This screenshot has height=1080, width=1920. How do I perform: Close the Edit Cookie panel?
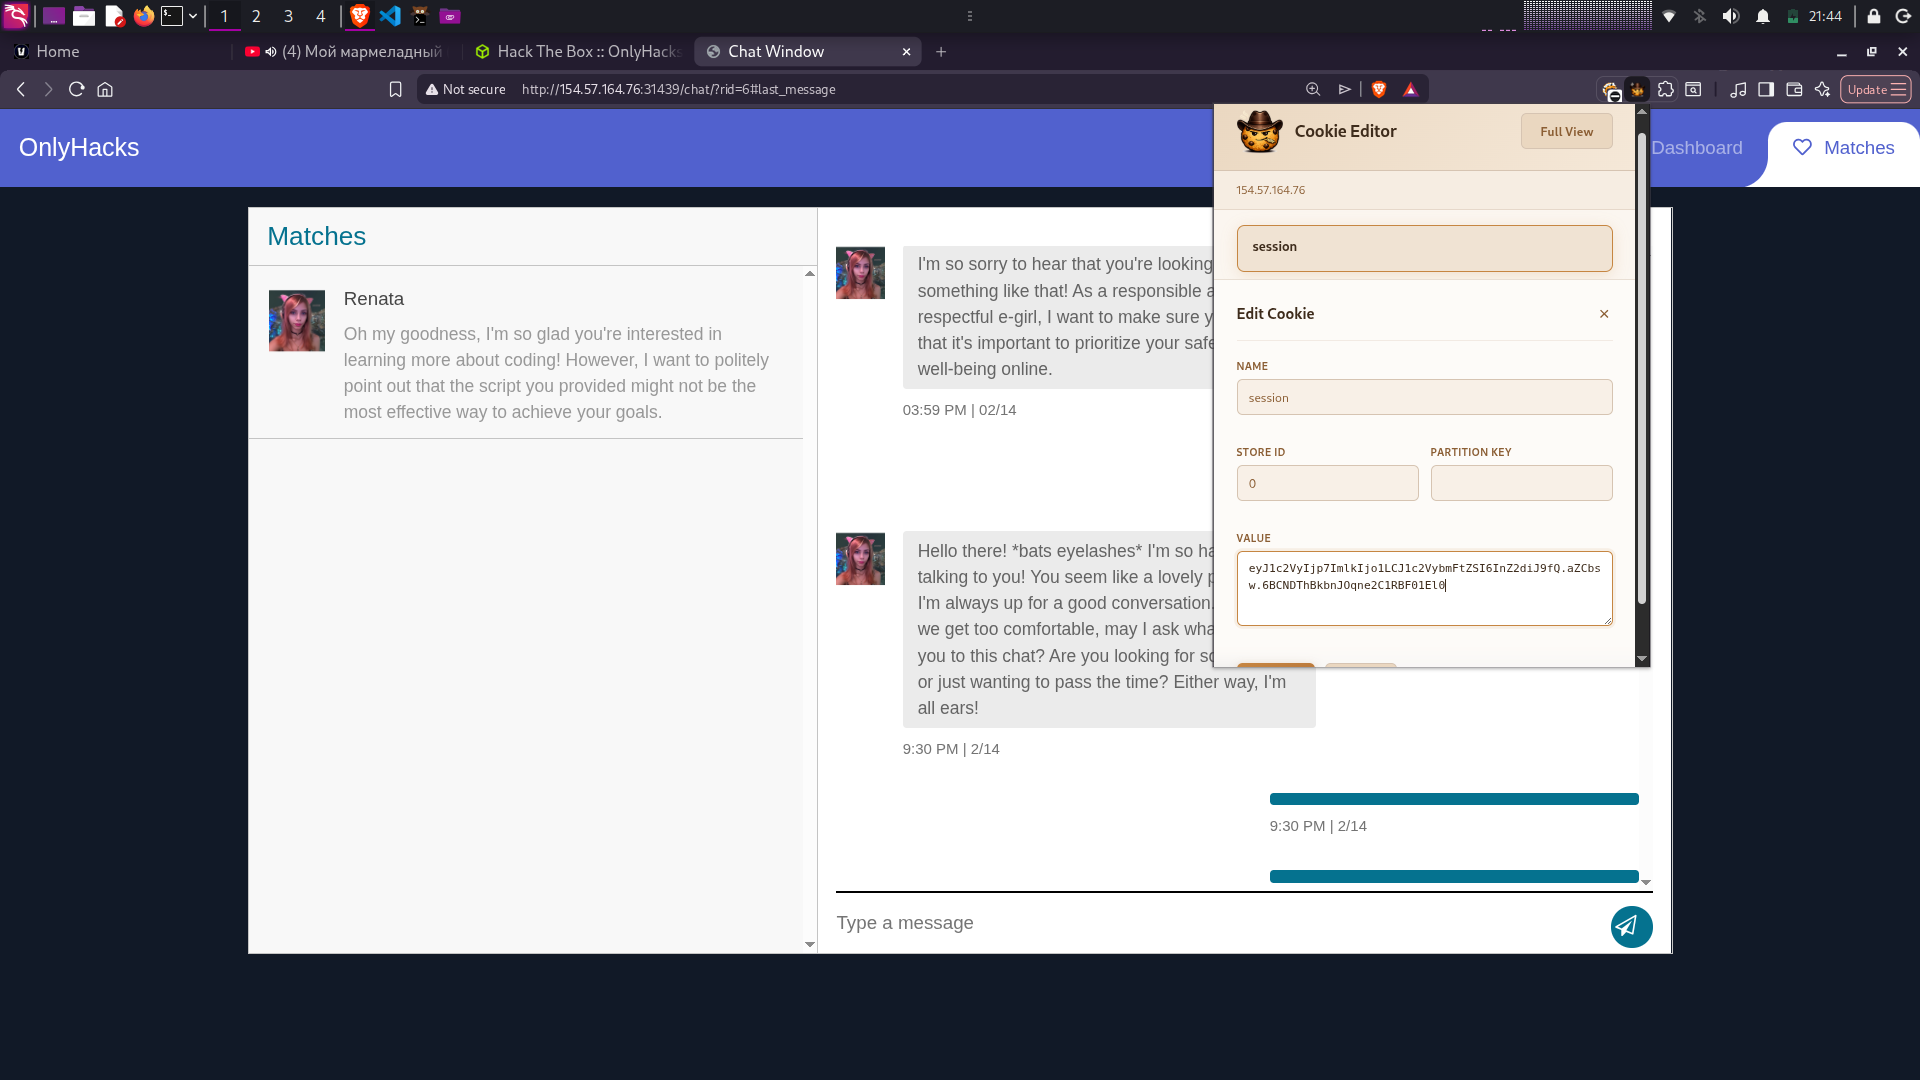1604,314
